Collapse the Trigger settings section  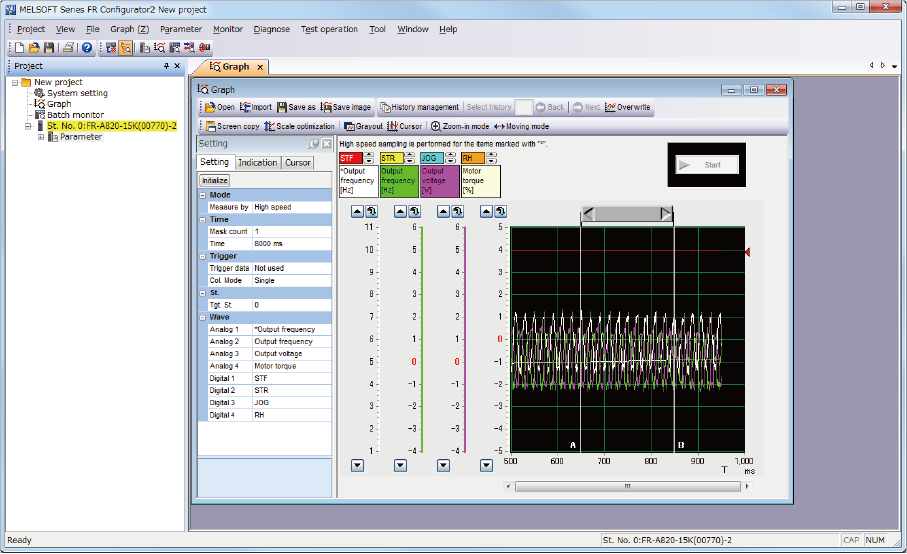pyautogui.click(x=203, y=256)
